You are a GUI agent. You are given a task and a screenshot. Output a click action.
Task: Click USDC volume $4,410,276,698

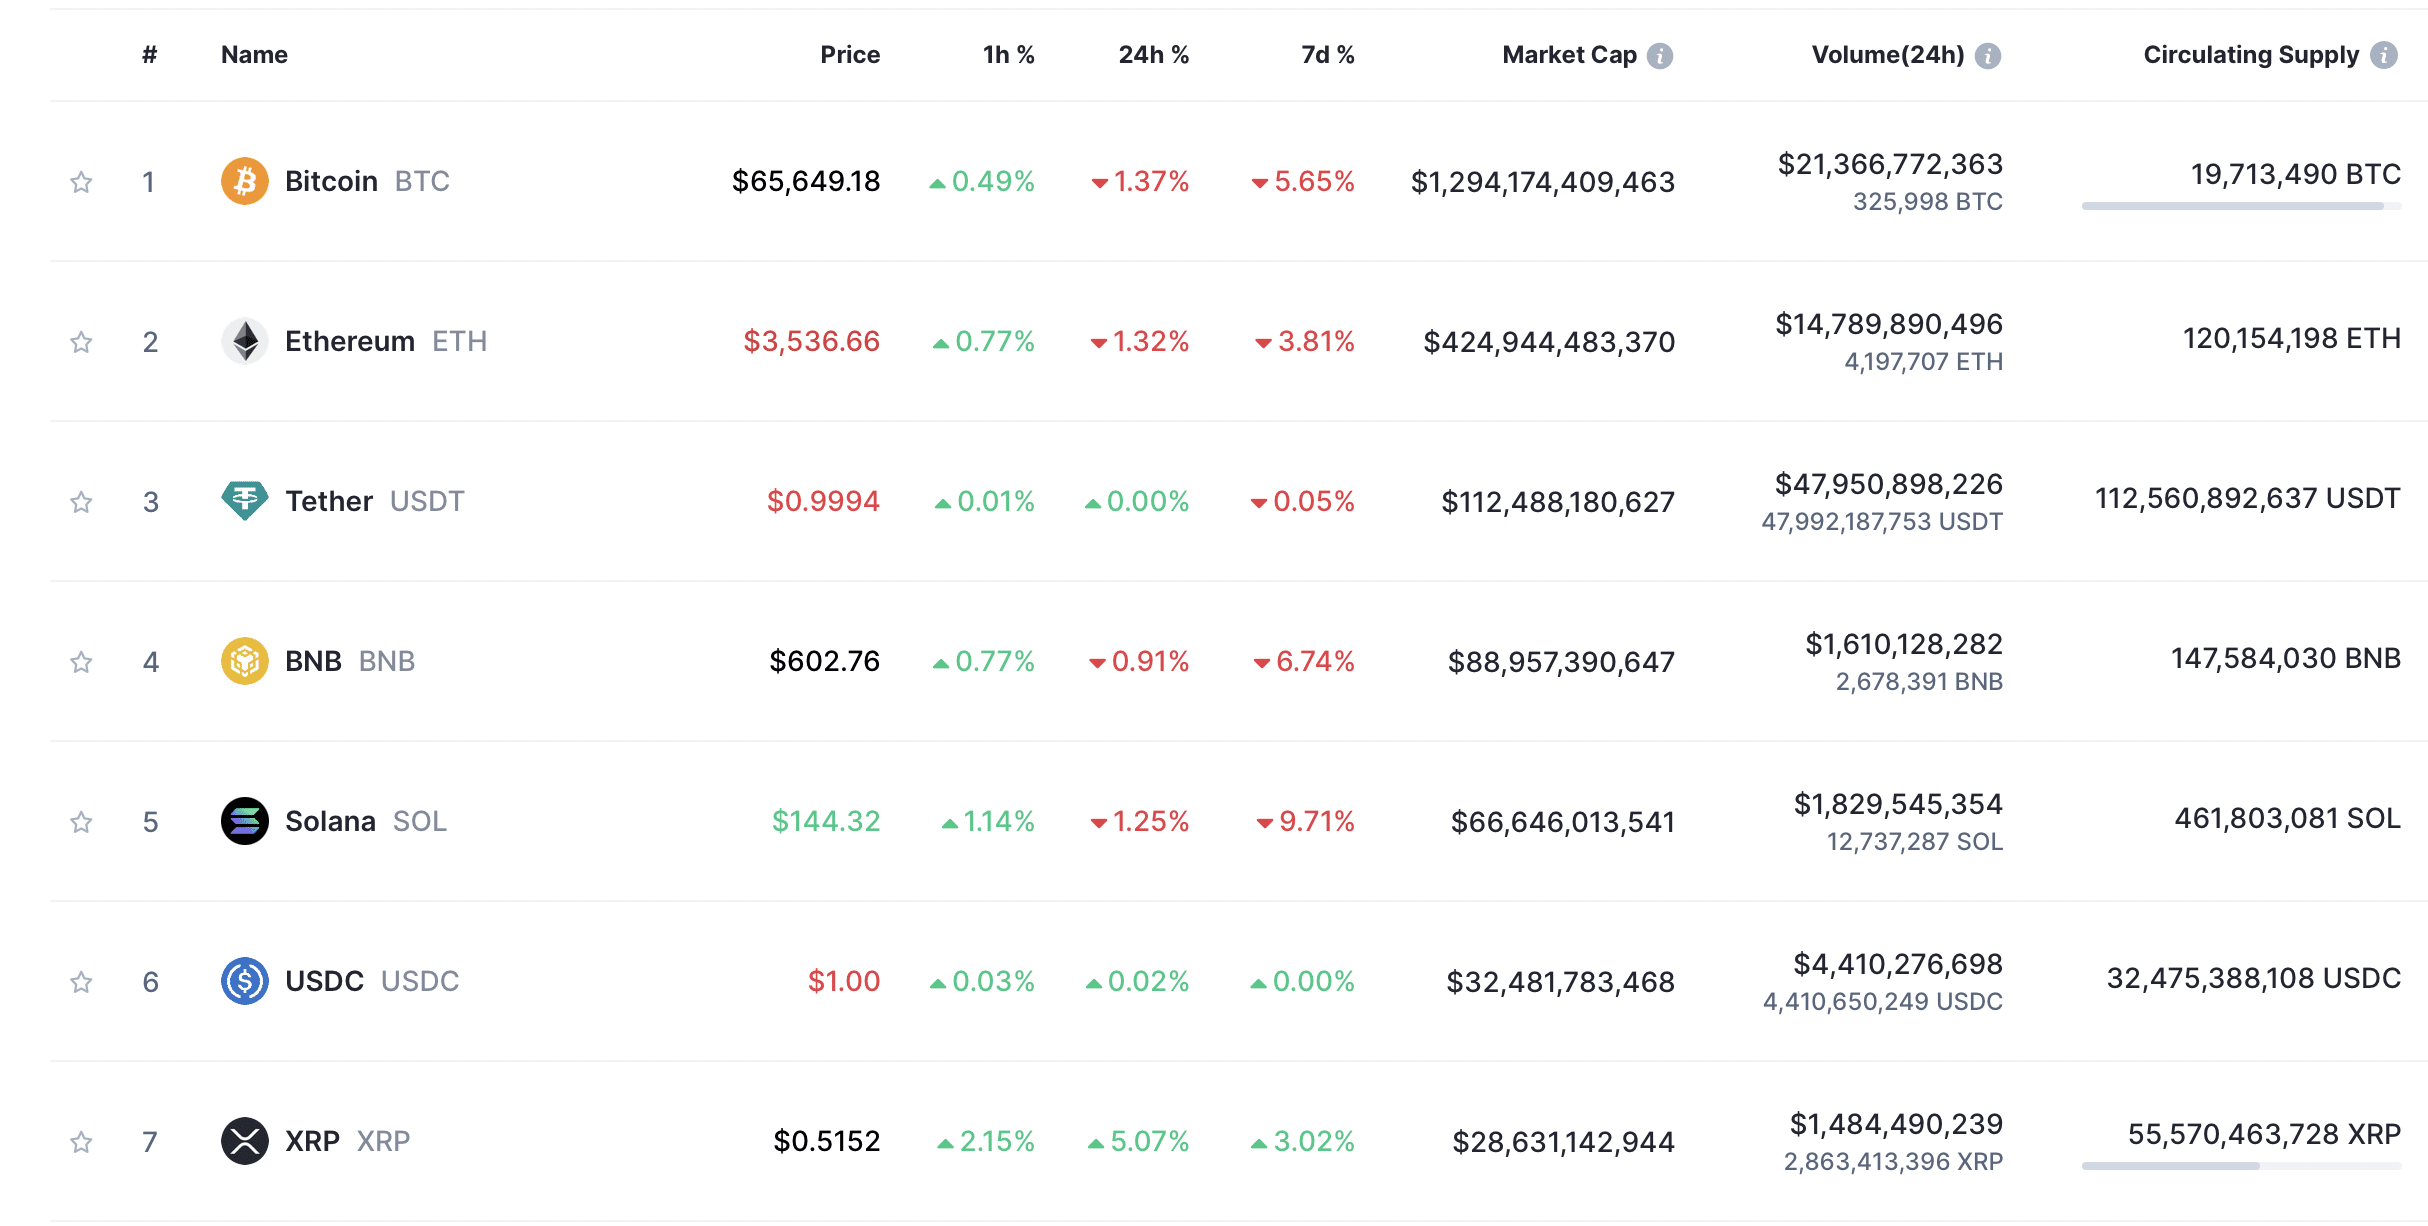coord(1898,964)
